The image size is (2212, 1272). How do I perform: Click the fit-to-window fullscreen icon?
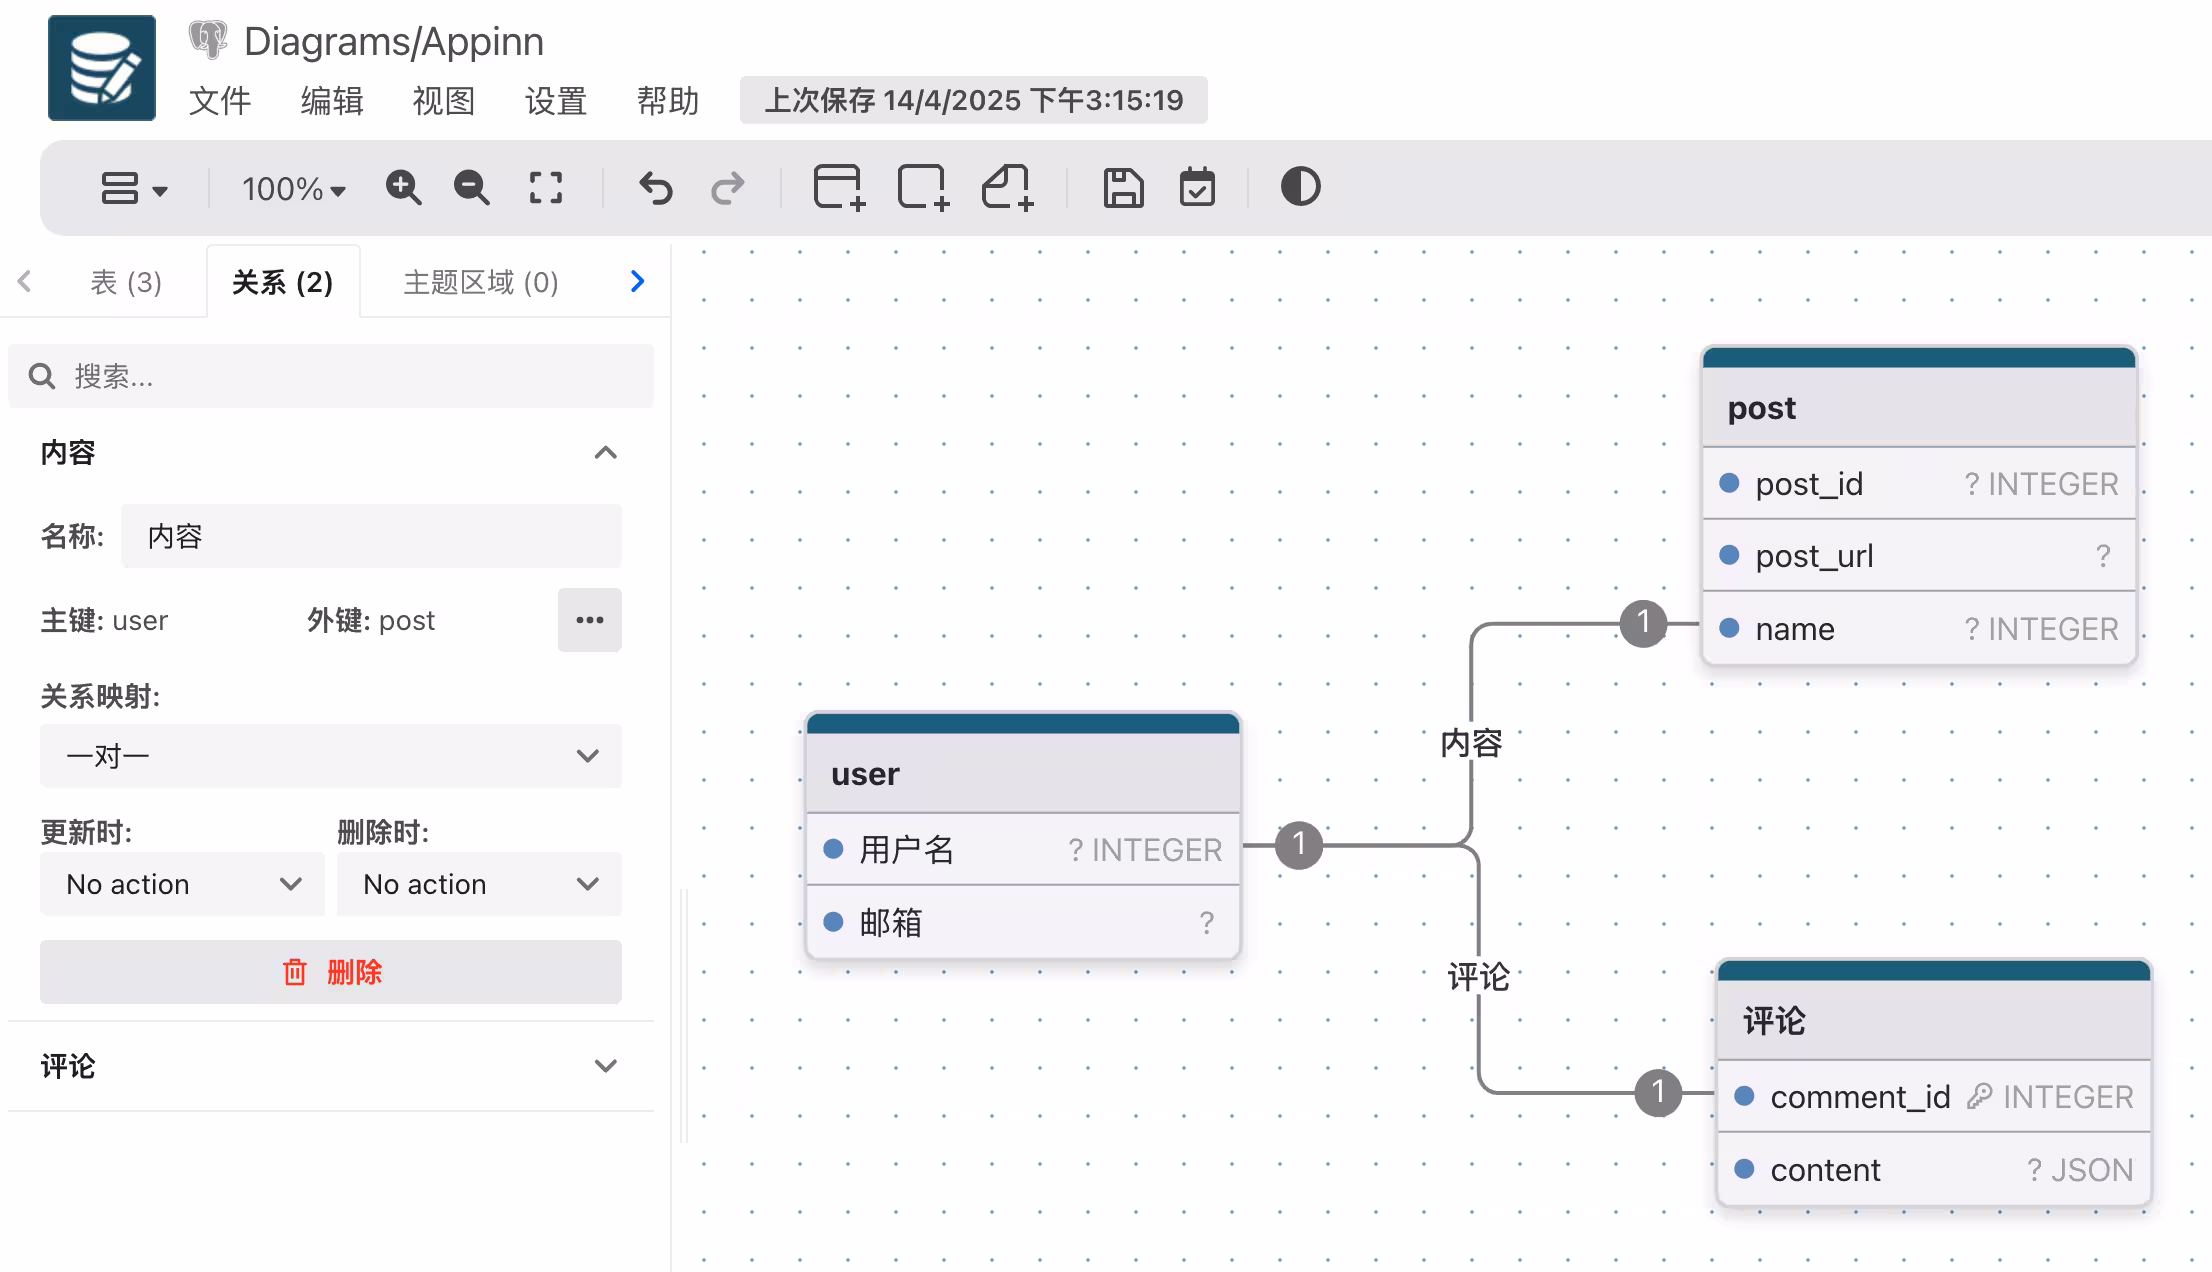[546, 187]
